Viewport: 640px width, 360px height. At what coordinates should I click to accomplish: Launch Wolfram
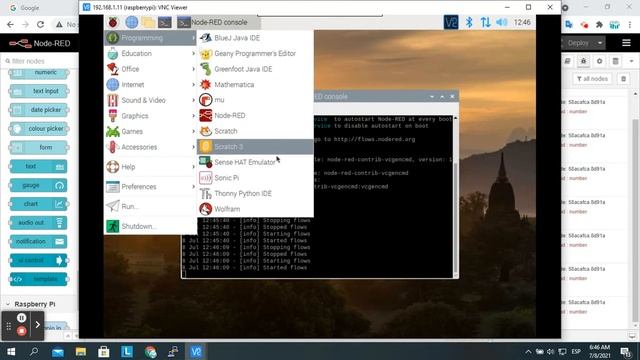coord(255,209)
